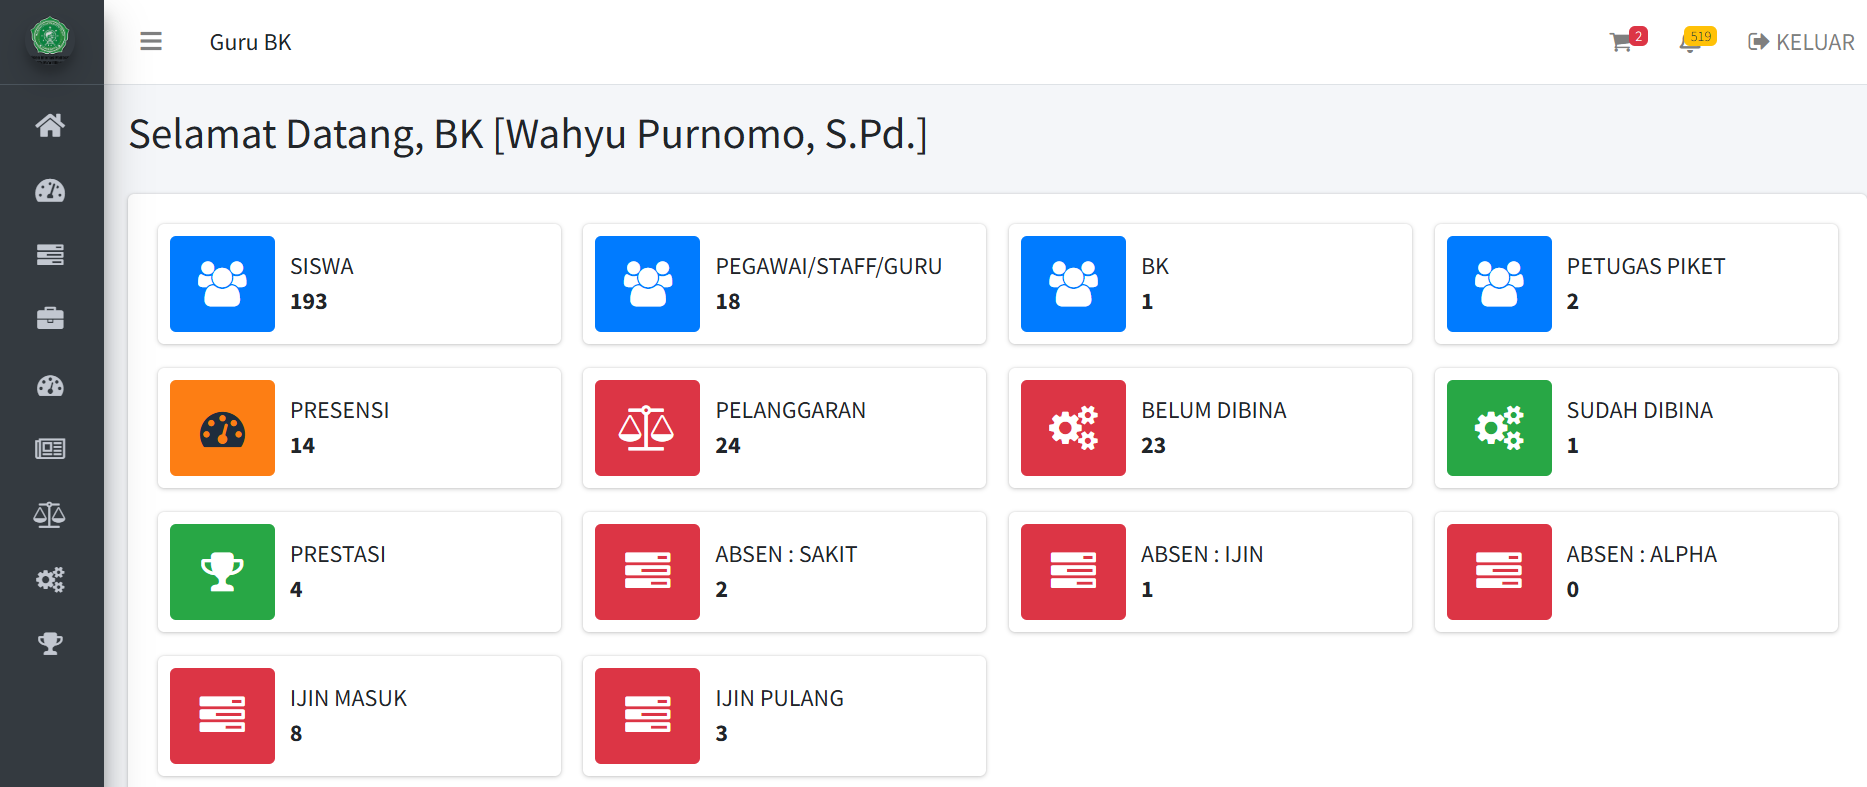Open the gears sidebar icon

(50, 579)
